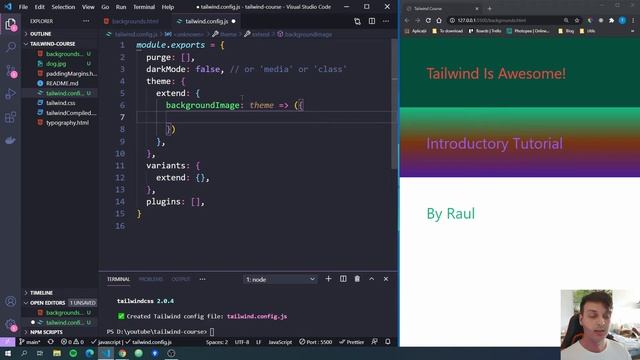Open the Selection menu
Viewport: 640px width, 360px height.
pyautogui.click(x=63, y=7)
